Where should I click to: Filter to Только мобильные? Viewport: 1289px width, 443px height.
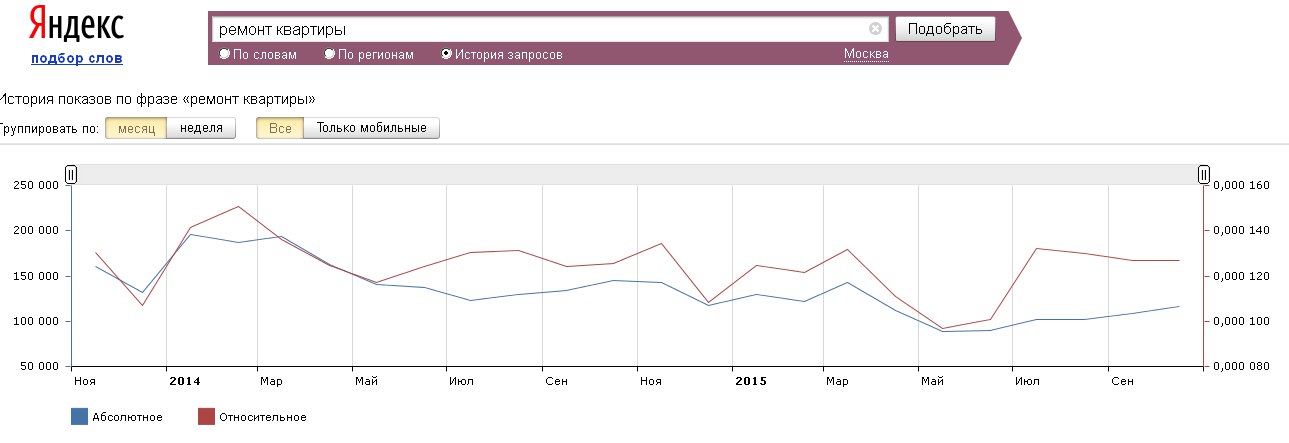(371, 128)
